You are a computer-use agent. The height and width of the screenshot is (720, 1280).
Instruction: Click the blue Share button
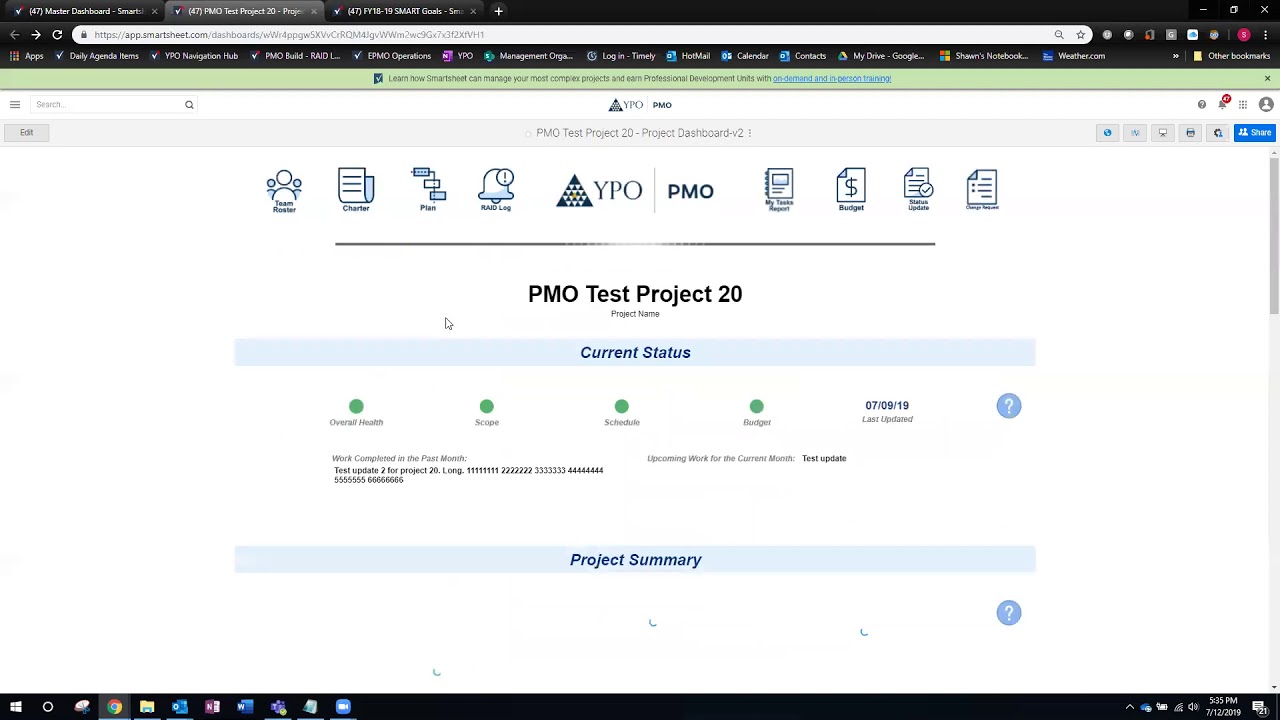click(1255, 133)
